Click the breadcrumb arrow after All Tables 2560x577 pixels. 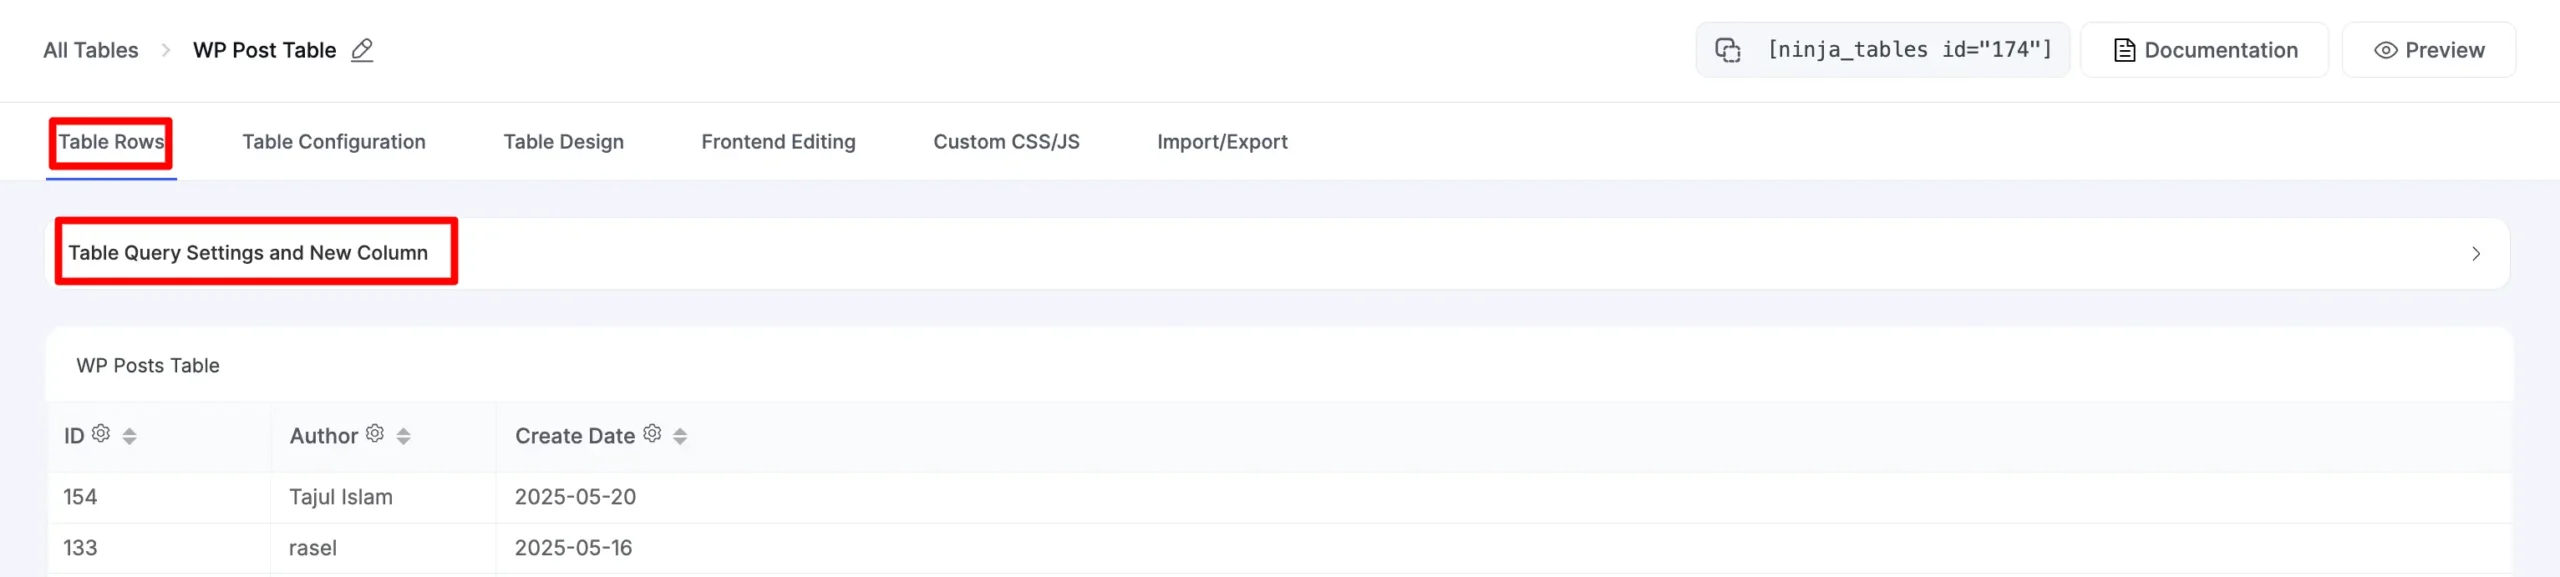[x=166, y=50]
